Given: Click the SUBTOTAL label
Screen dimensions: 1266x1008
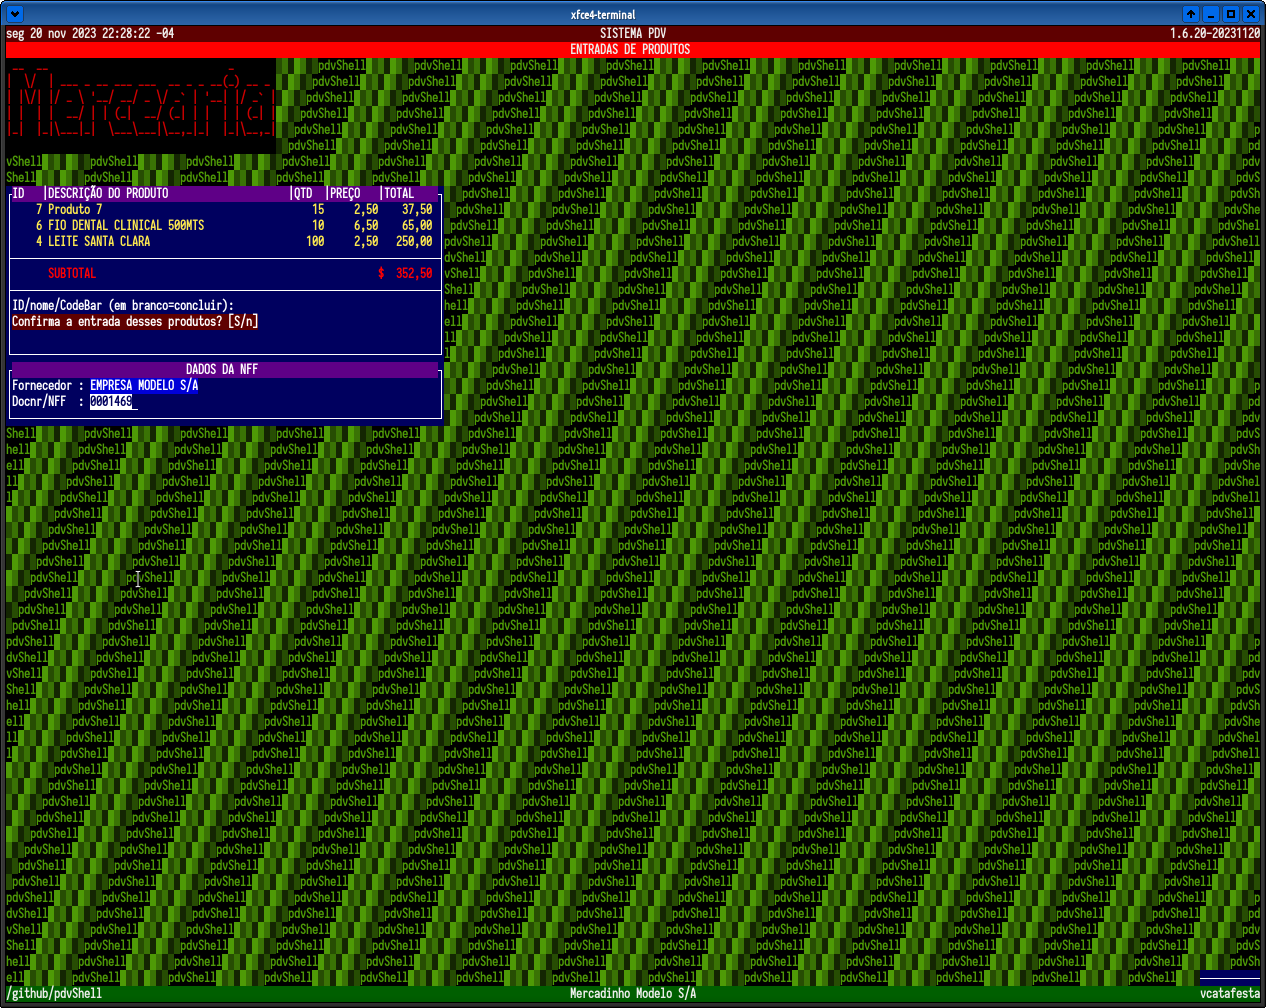Looking at the screenshot, I should tap(72, 273).
